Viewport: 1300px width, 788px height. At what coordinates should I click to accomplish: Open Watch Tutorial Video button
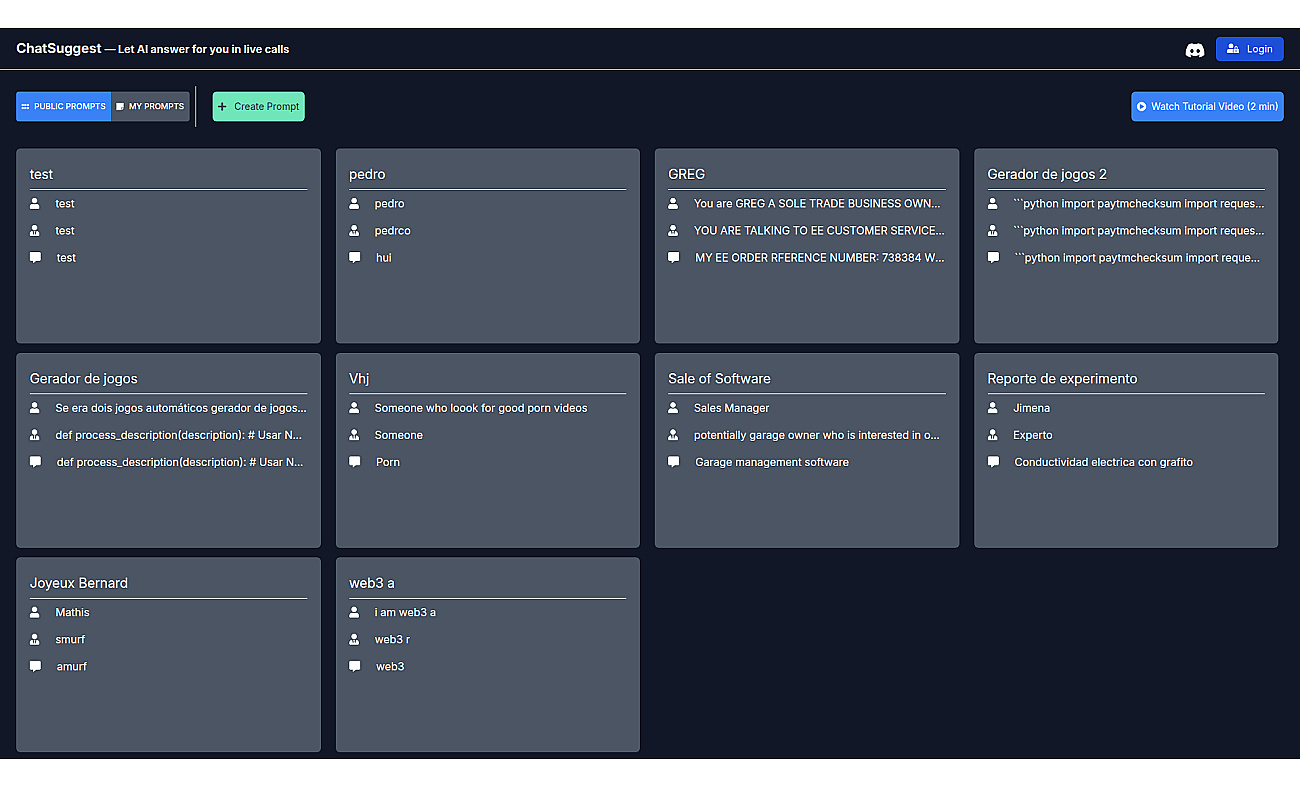(x=1207, y=106)
